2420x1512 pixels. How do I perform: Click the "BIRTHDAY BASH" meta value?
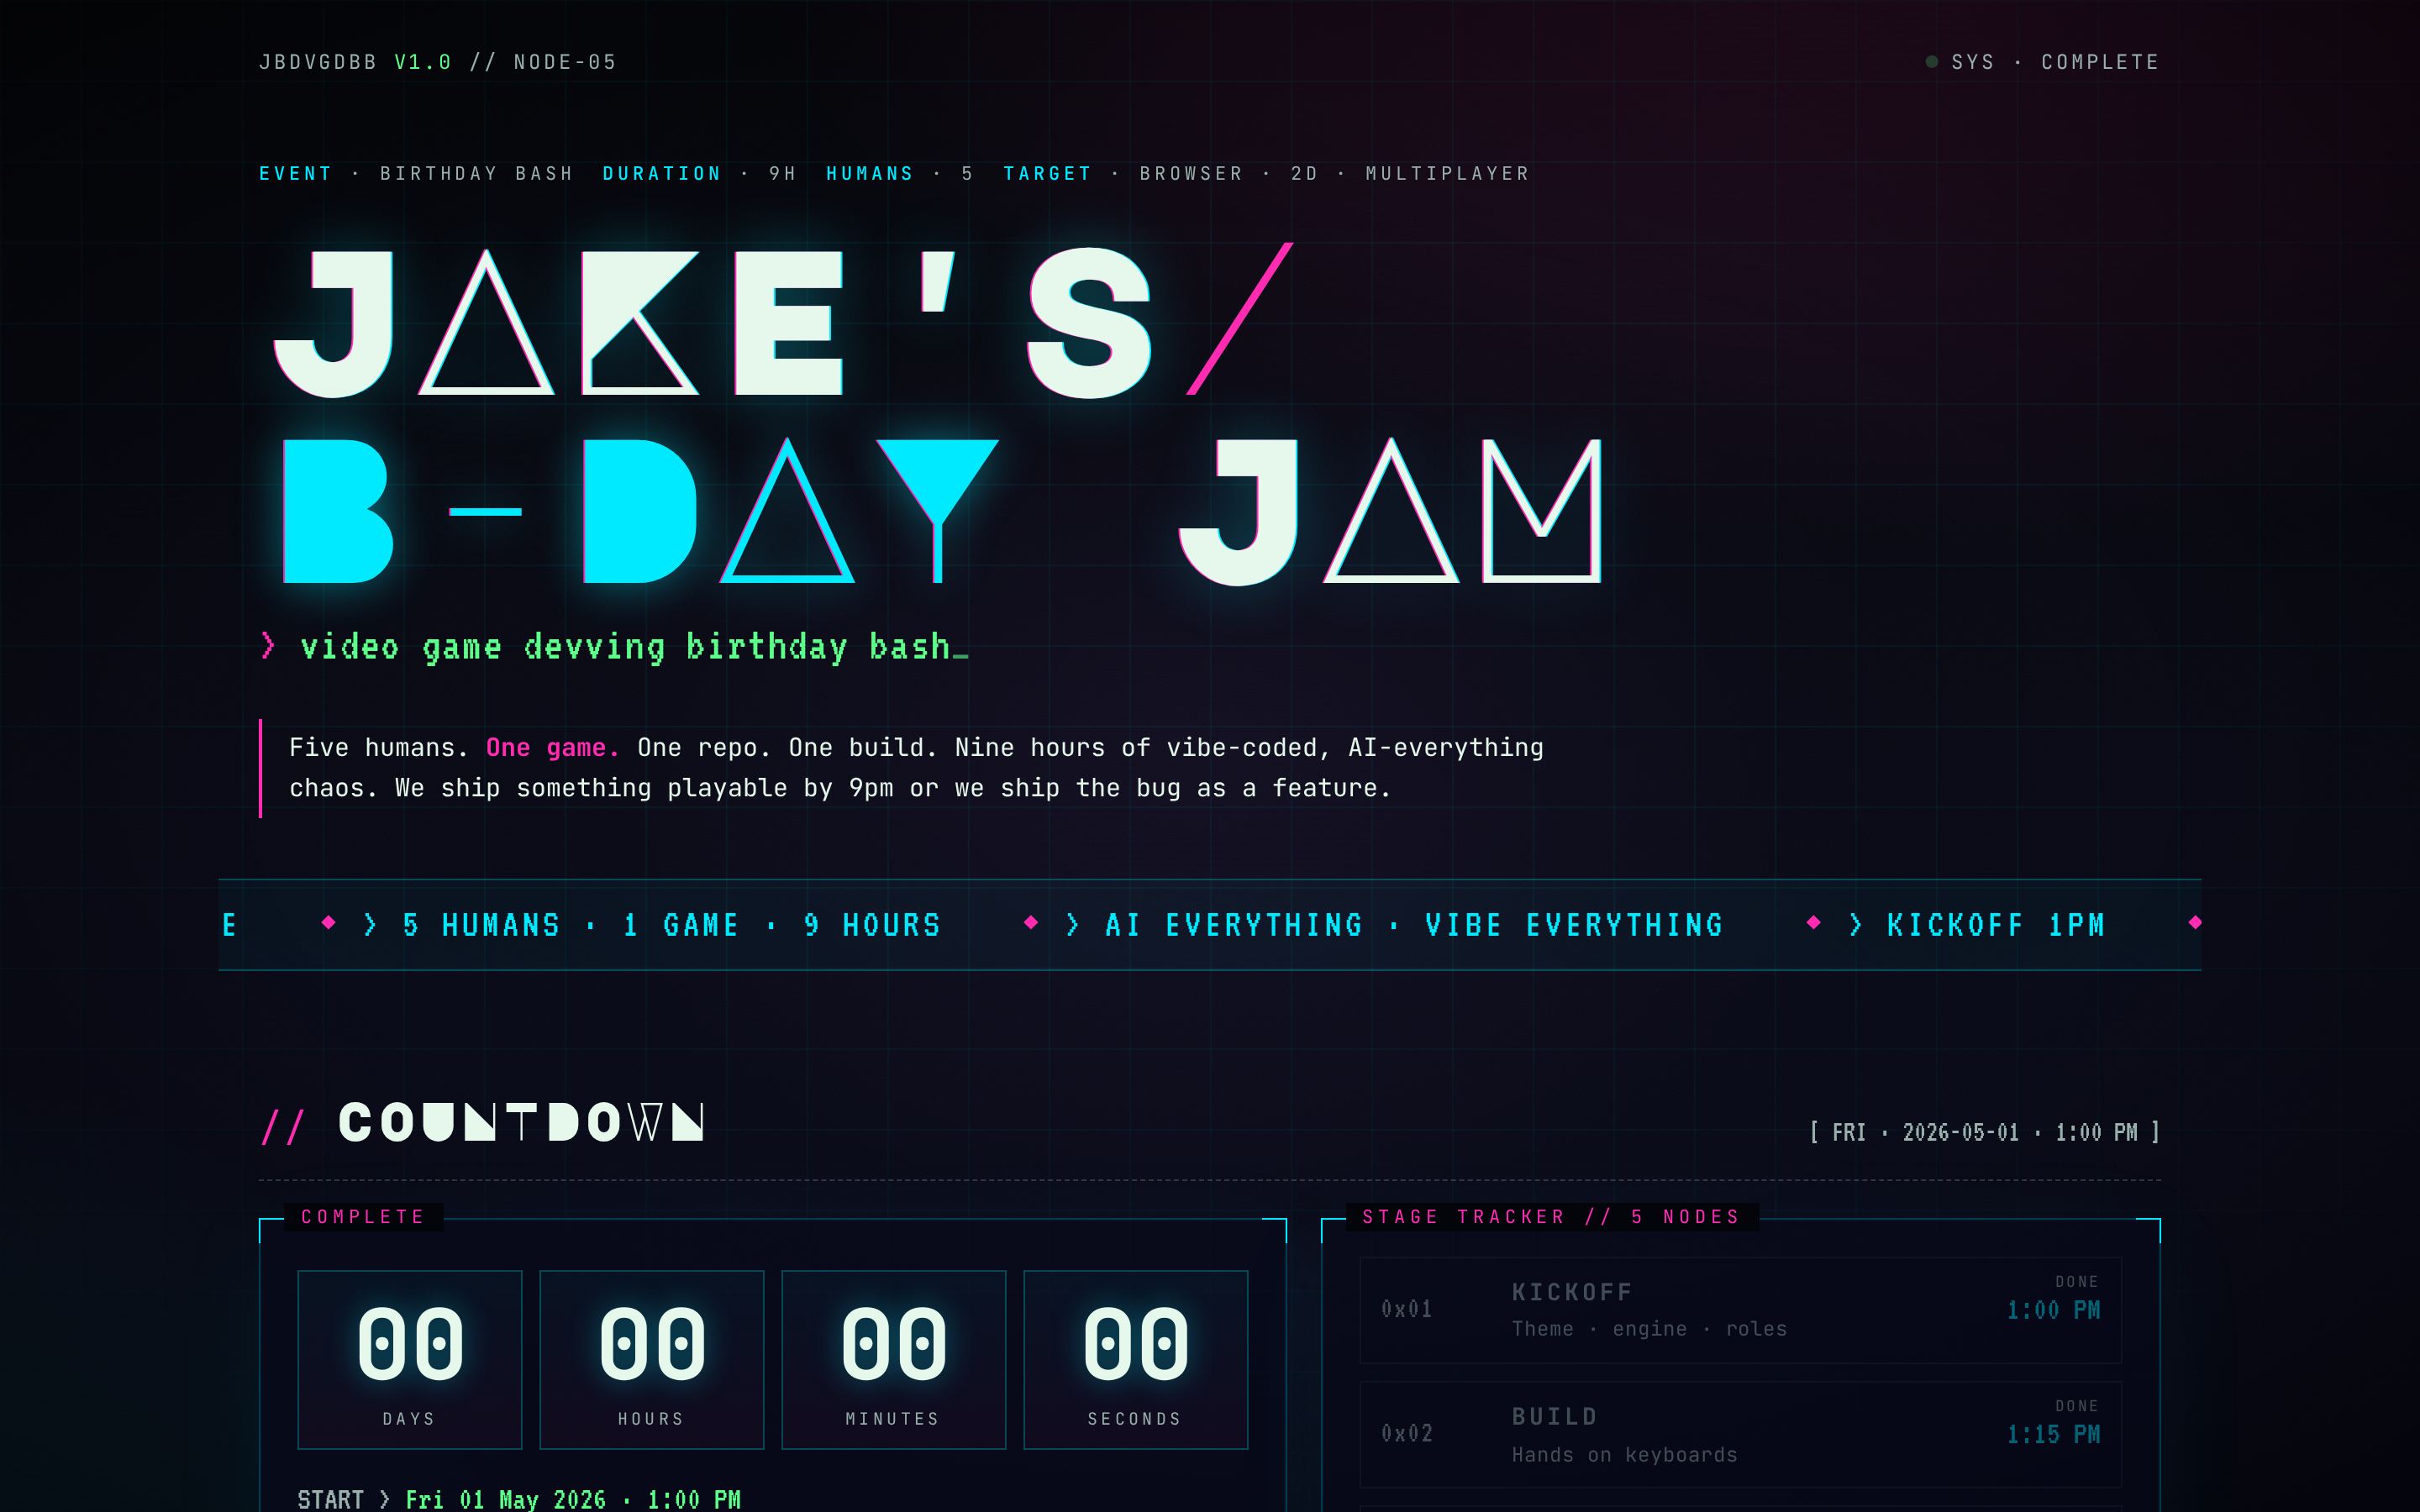(x=476, y=173)
